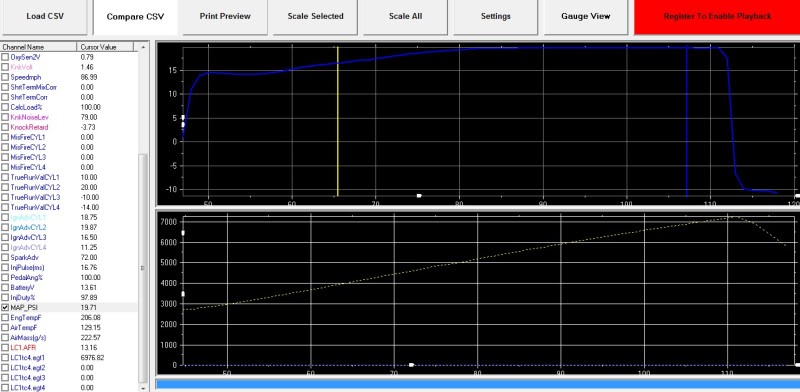Select the AirMass value 222.57
Screen dimensions: 800x392
pyautogui.click(x=90, y=337)
